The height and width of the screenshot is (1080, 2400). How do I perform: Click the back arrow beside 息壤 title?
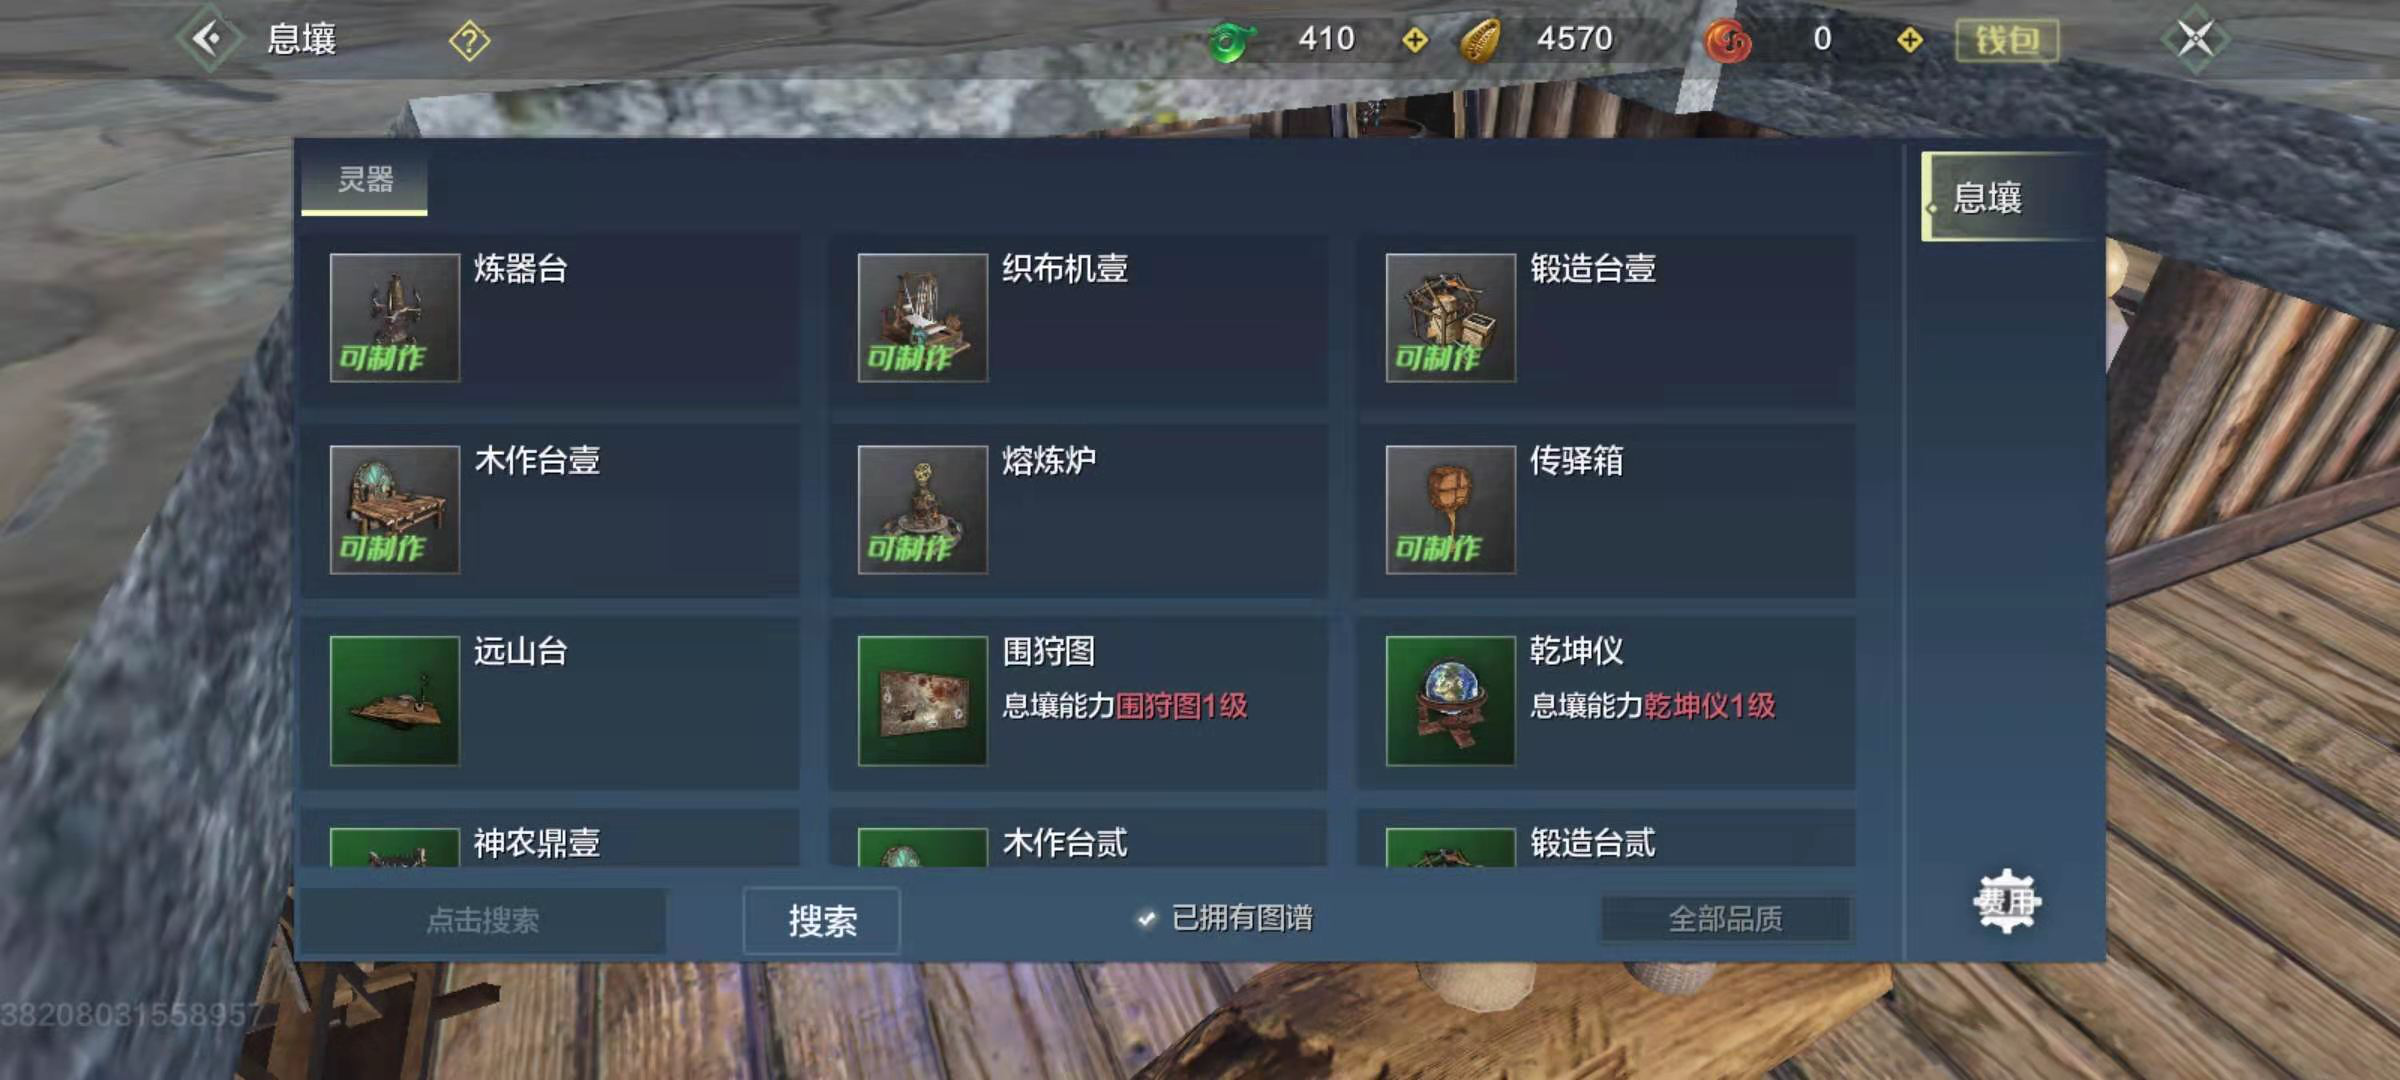pyautogui.click(x=209, y=39)
